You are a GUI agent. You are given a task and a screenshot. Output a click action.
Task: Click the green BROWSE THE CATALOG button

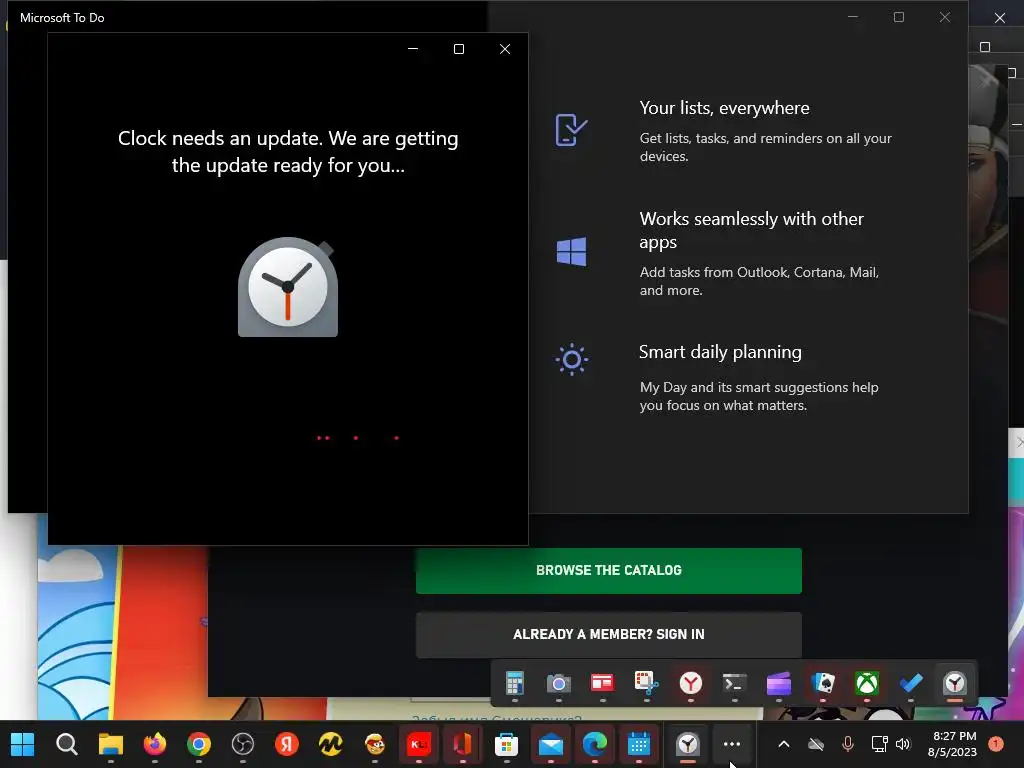(609, 571)
